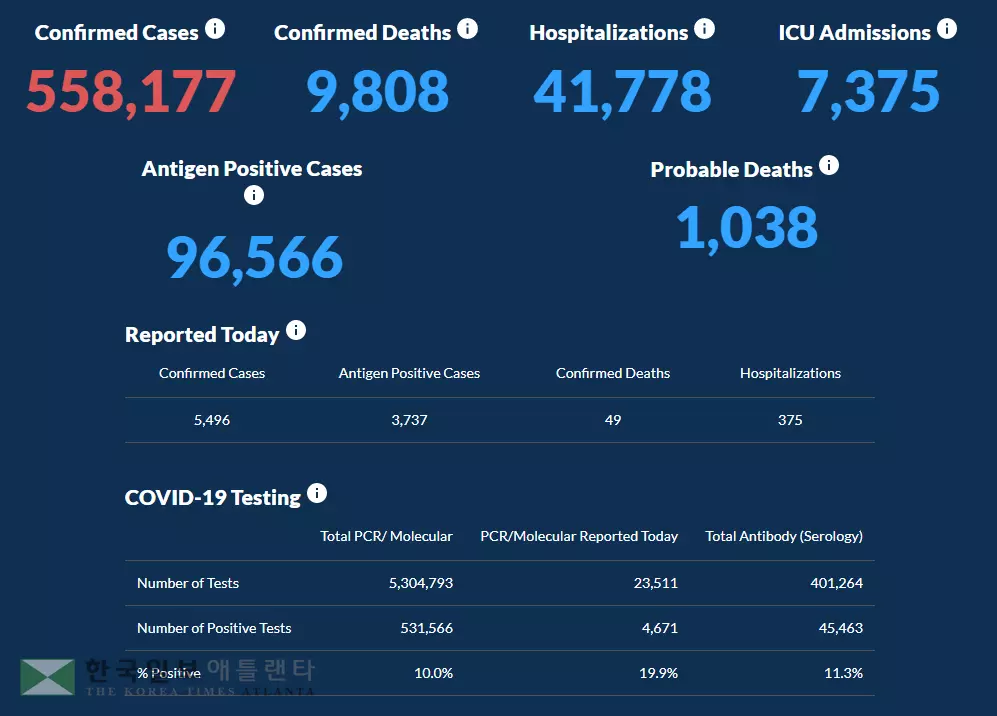Click the info icon next to Reported Today
Viewport: 997px width, 716px height.
pyautogui.click(x=295, y=331)
